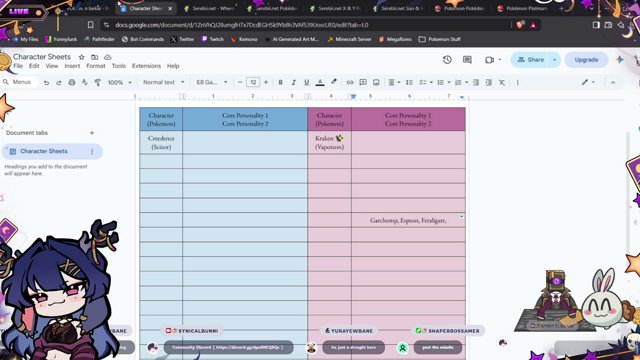This screenshot has width=640, height=360.
Task: Click the Menus search box
Action: point(19,82)
